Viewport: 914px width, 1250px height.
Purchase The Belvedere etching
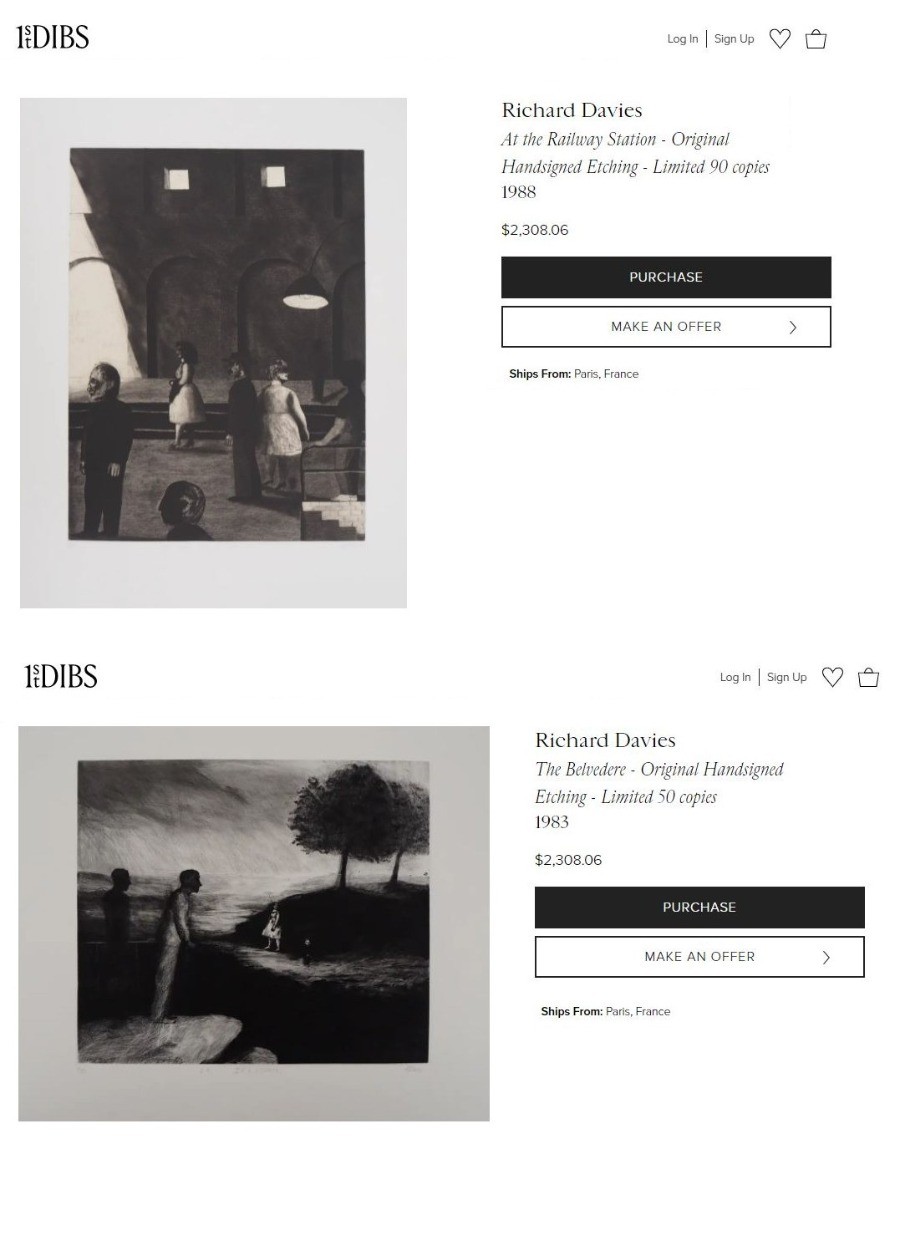(x=699, y=907)
